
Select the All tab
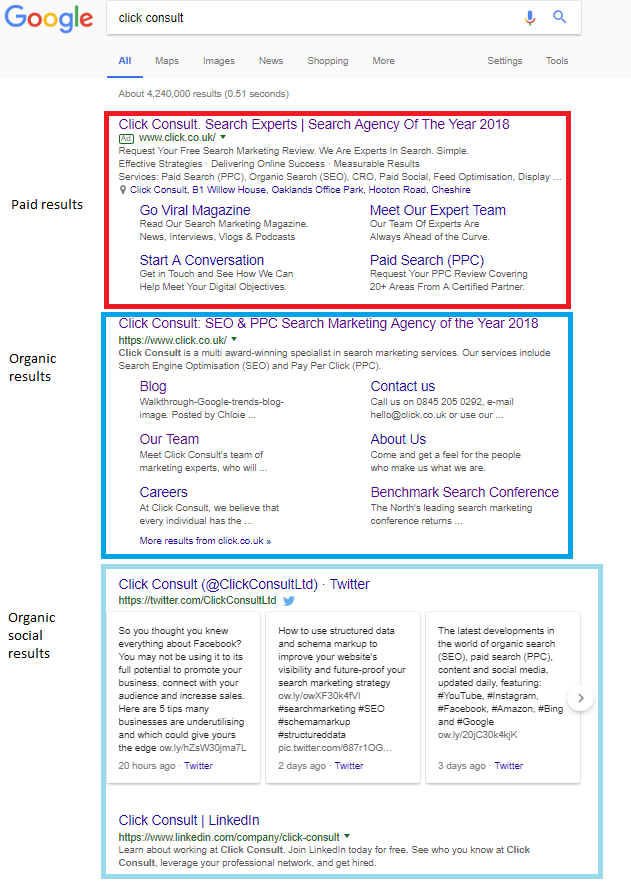point(125,61)
